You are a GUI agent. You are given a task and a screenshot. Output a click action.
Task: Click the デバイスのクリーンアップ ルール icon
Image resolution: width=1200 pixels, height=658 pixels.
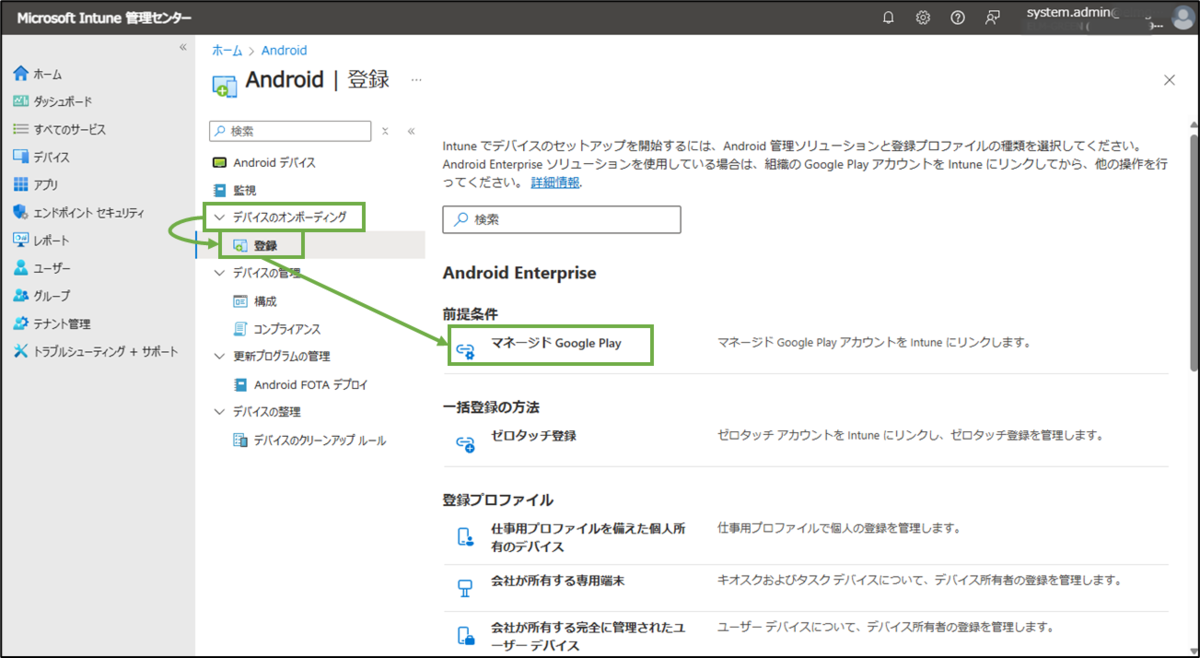tap(240, 440)
